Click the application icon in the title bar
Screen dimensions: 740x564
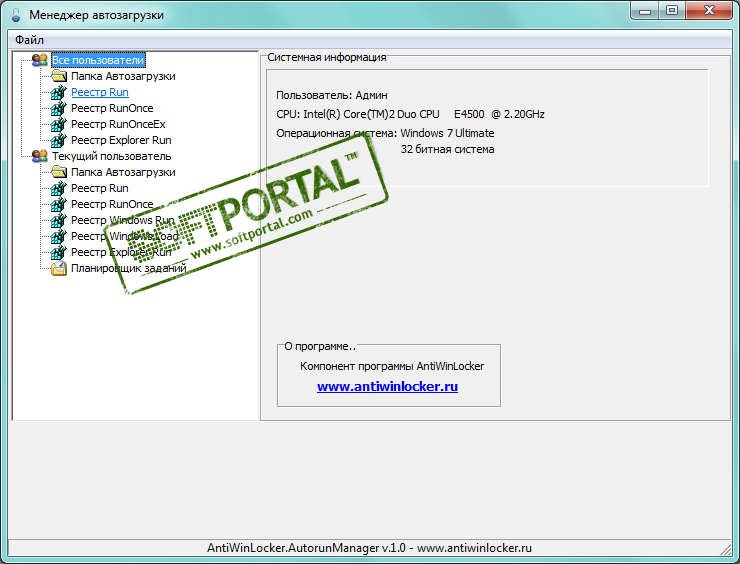[16, 15]
